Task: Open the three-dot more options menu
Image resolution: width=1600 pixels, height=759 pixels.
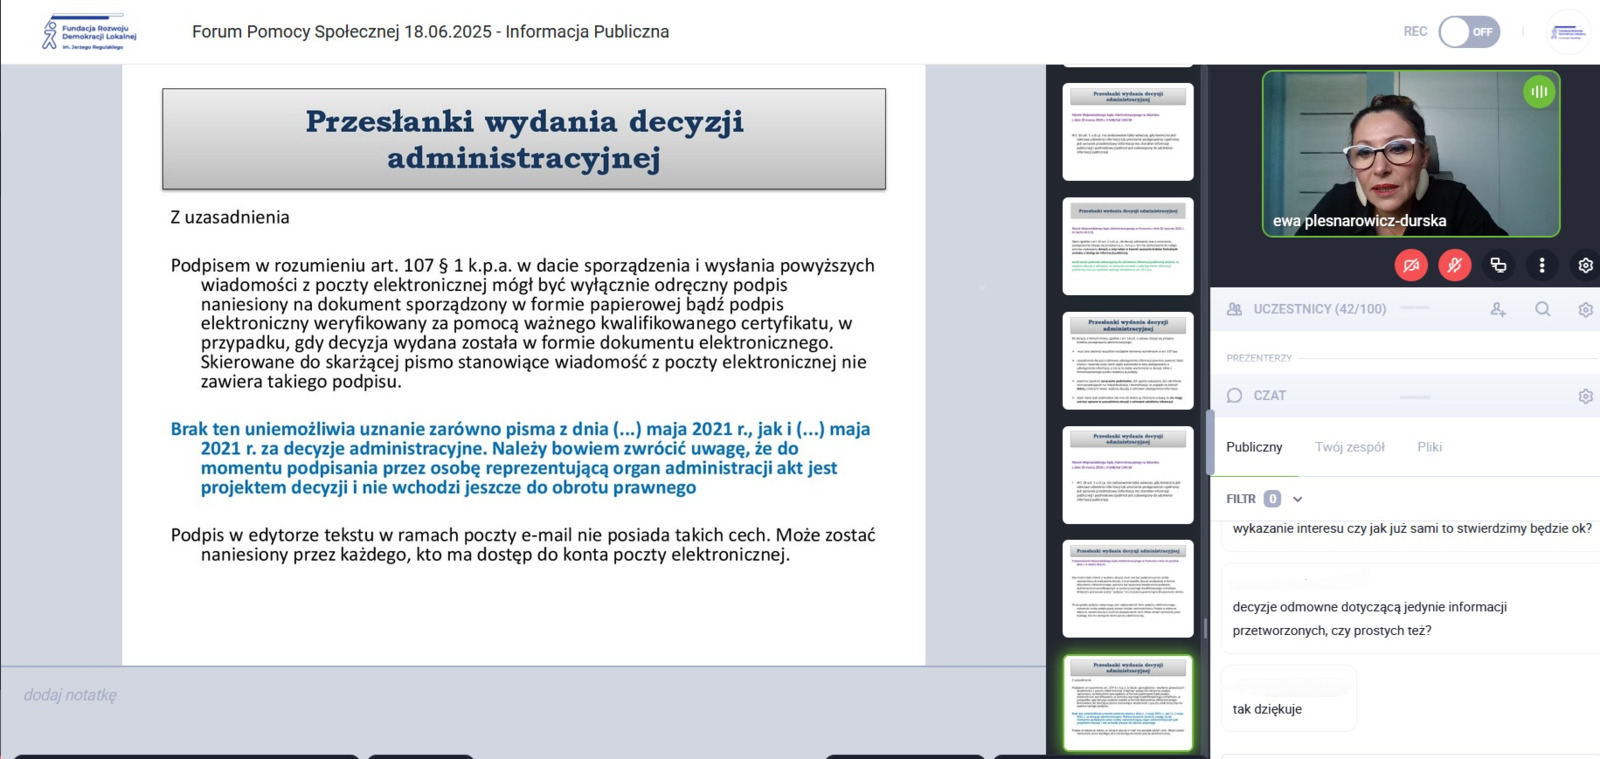Action: [1542, 265]
